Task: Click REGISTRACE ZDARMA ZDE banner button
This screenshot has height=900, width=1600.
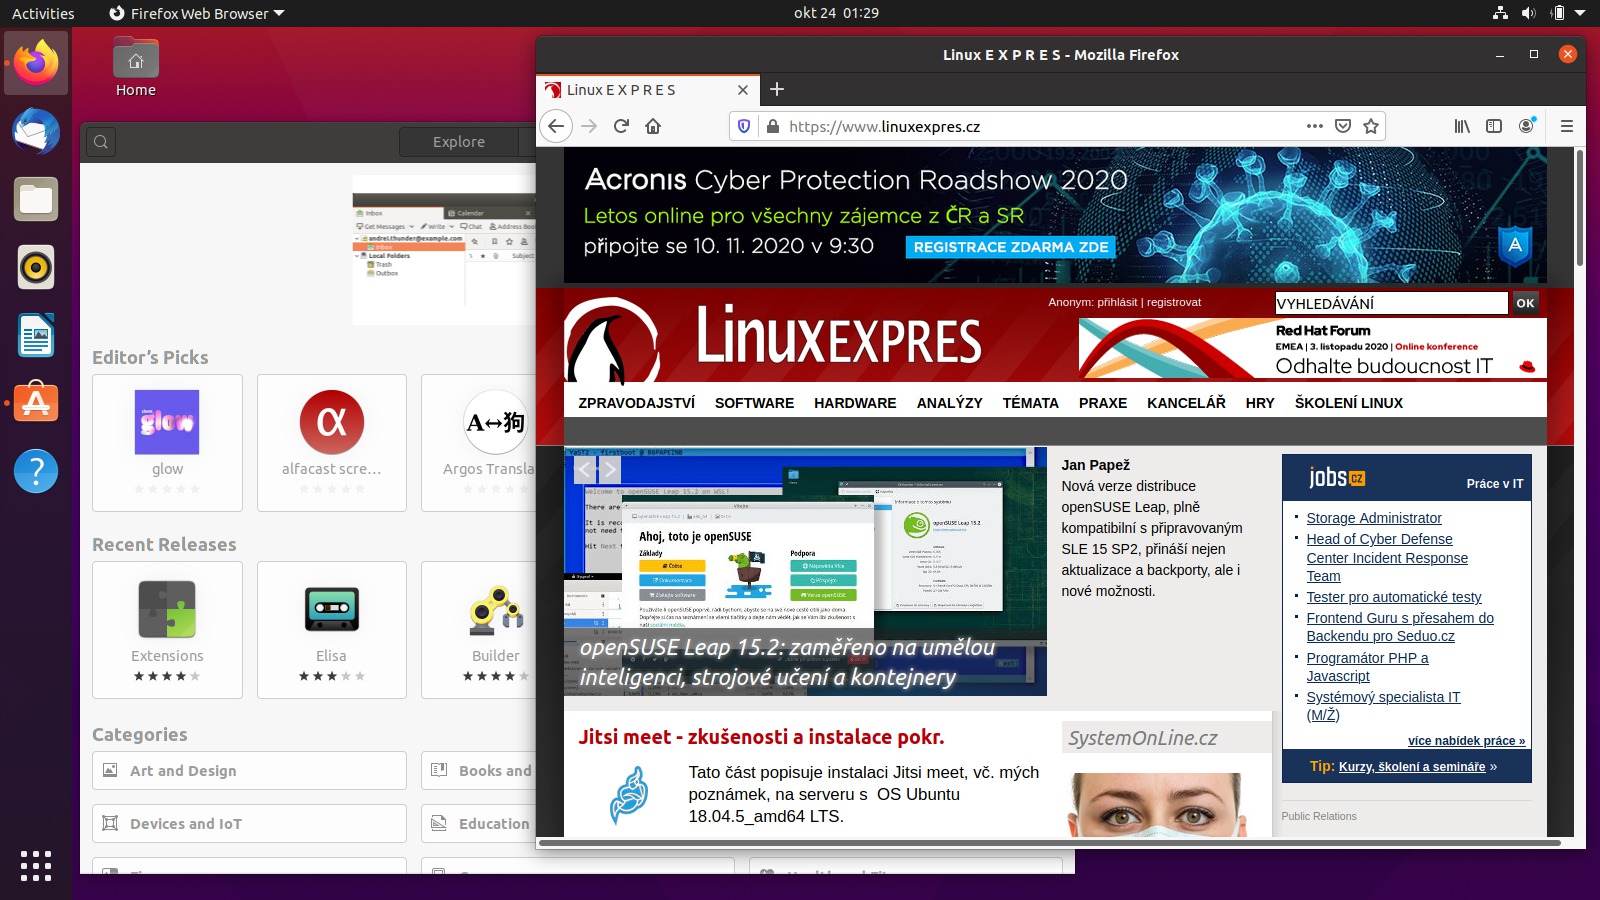Action: [1010, 247]
